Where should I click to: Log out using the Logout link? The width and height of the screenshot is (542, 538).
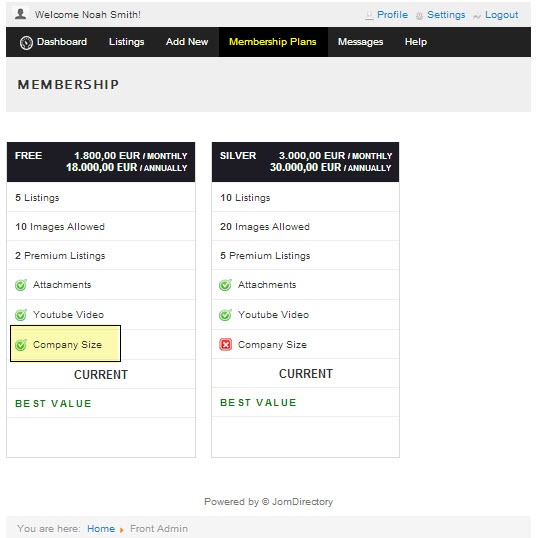[x=502, y=15]
